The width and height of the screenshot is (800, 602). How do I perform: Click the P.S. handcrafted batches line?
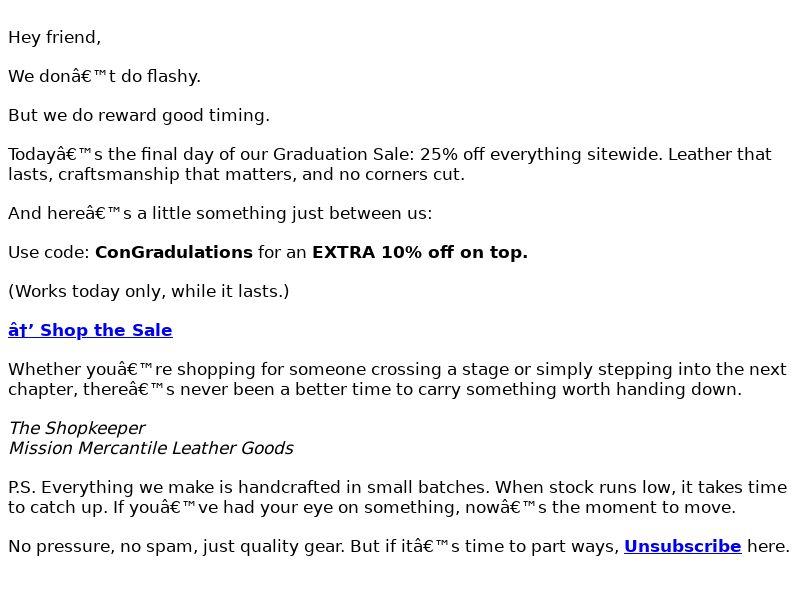(x=397, y=487)
